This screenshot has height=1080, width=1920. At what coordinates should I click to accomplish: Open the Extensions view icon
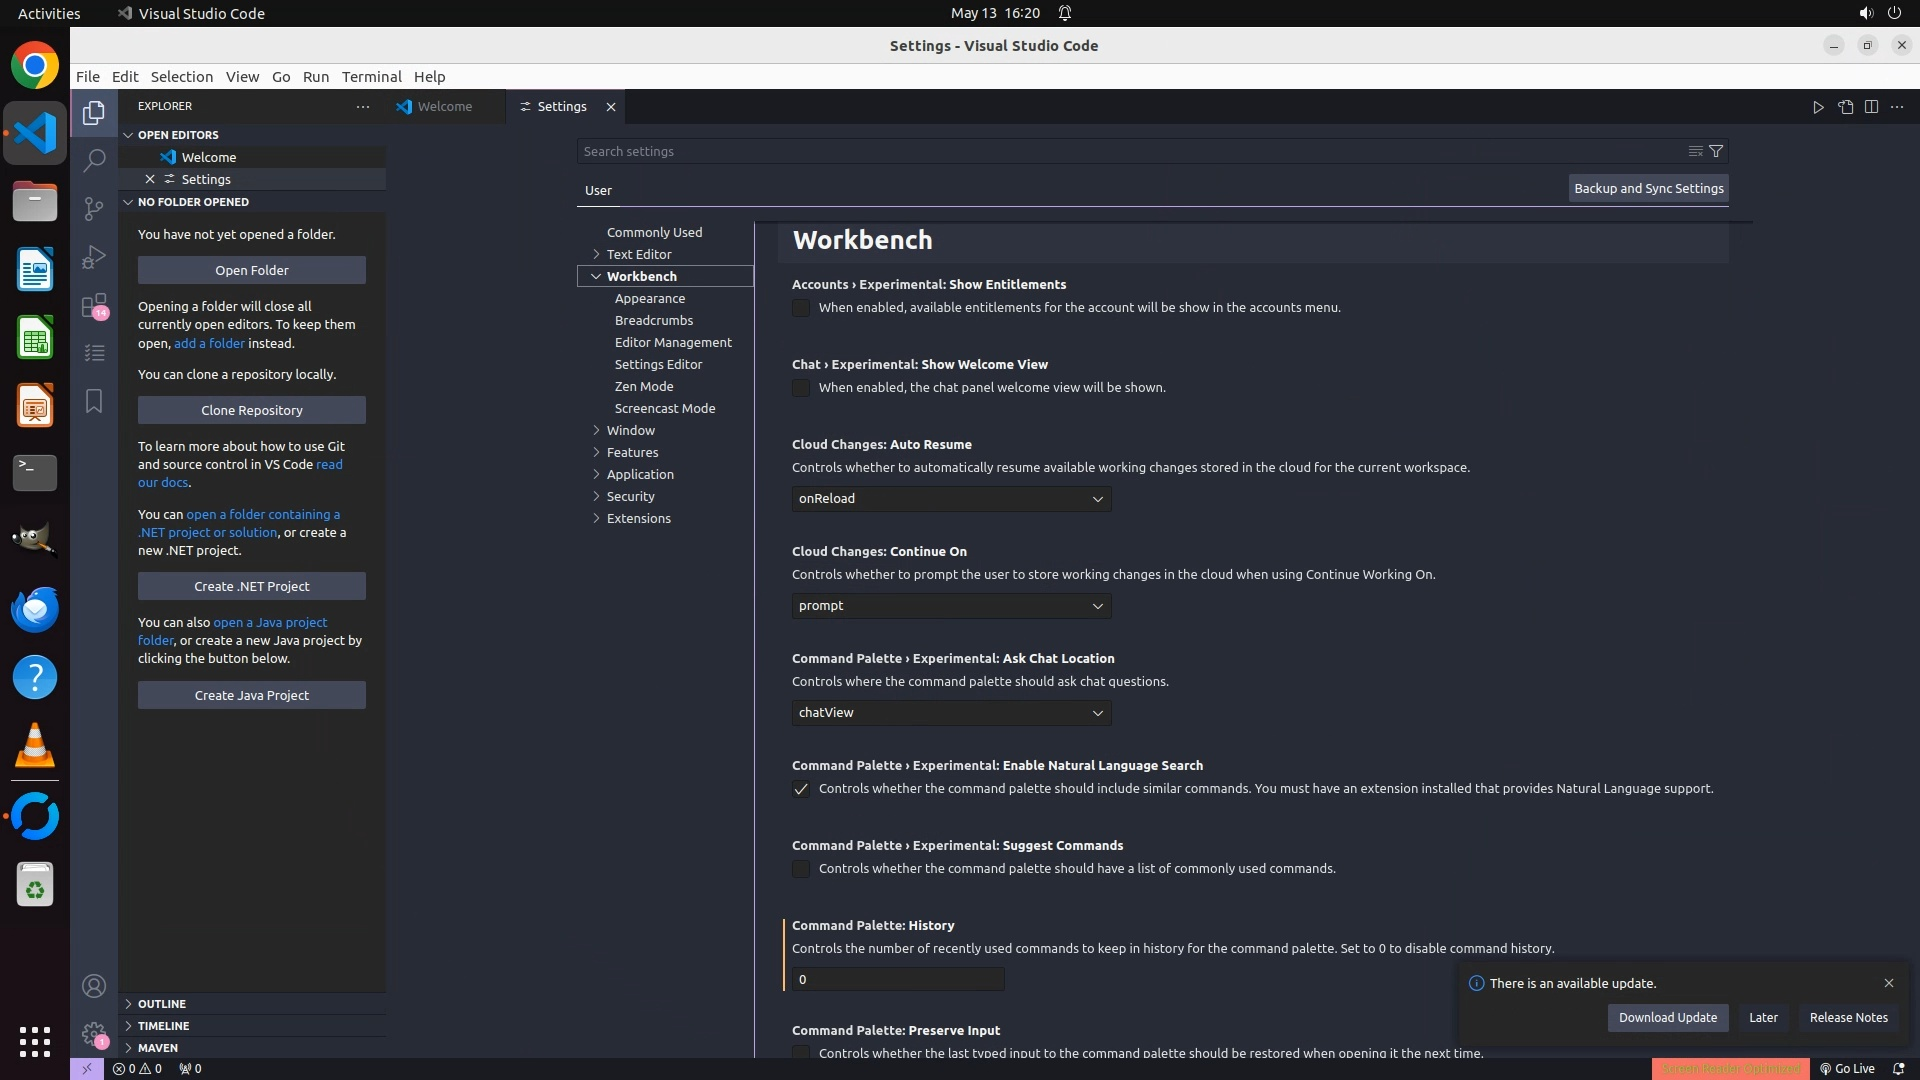94,305
